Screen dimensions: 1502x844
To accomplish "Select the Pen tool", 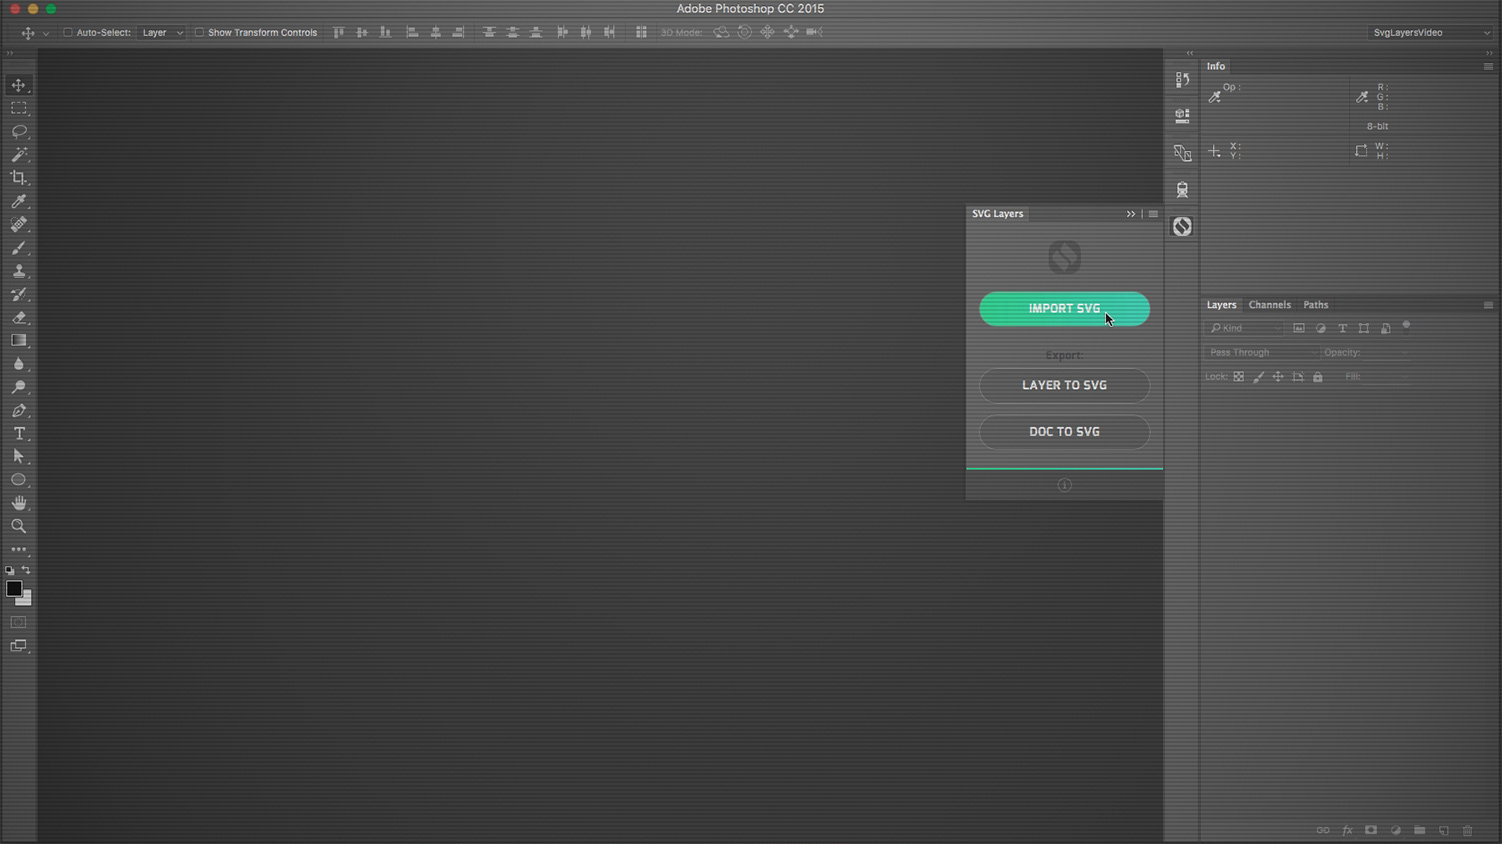I will 19,411.
